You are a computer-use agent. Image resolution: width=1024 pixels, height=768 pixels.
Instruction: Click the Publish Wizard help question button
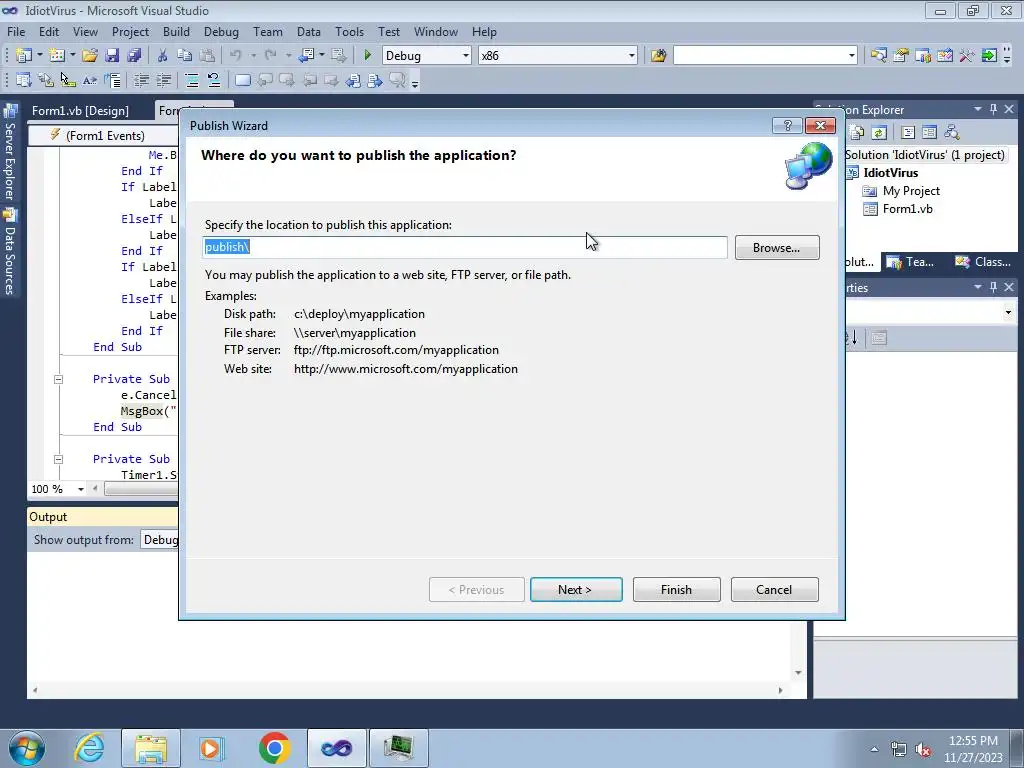coord(788,125)
